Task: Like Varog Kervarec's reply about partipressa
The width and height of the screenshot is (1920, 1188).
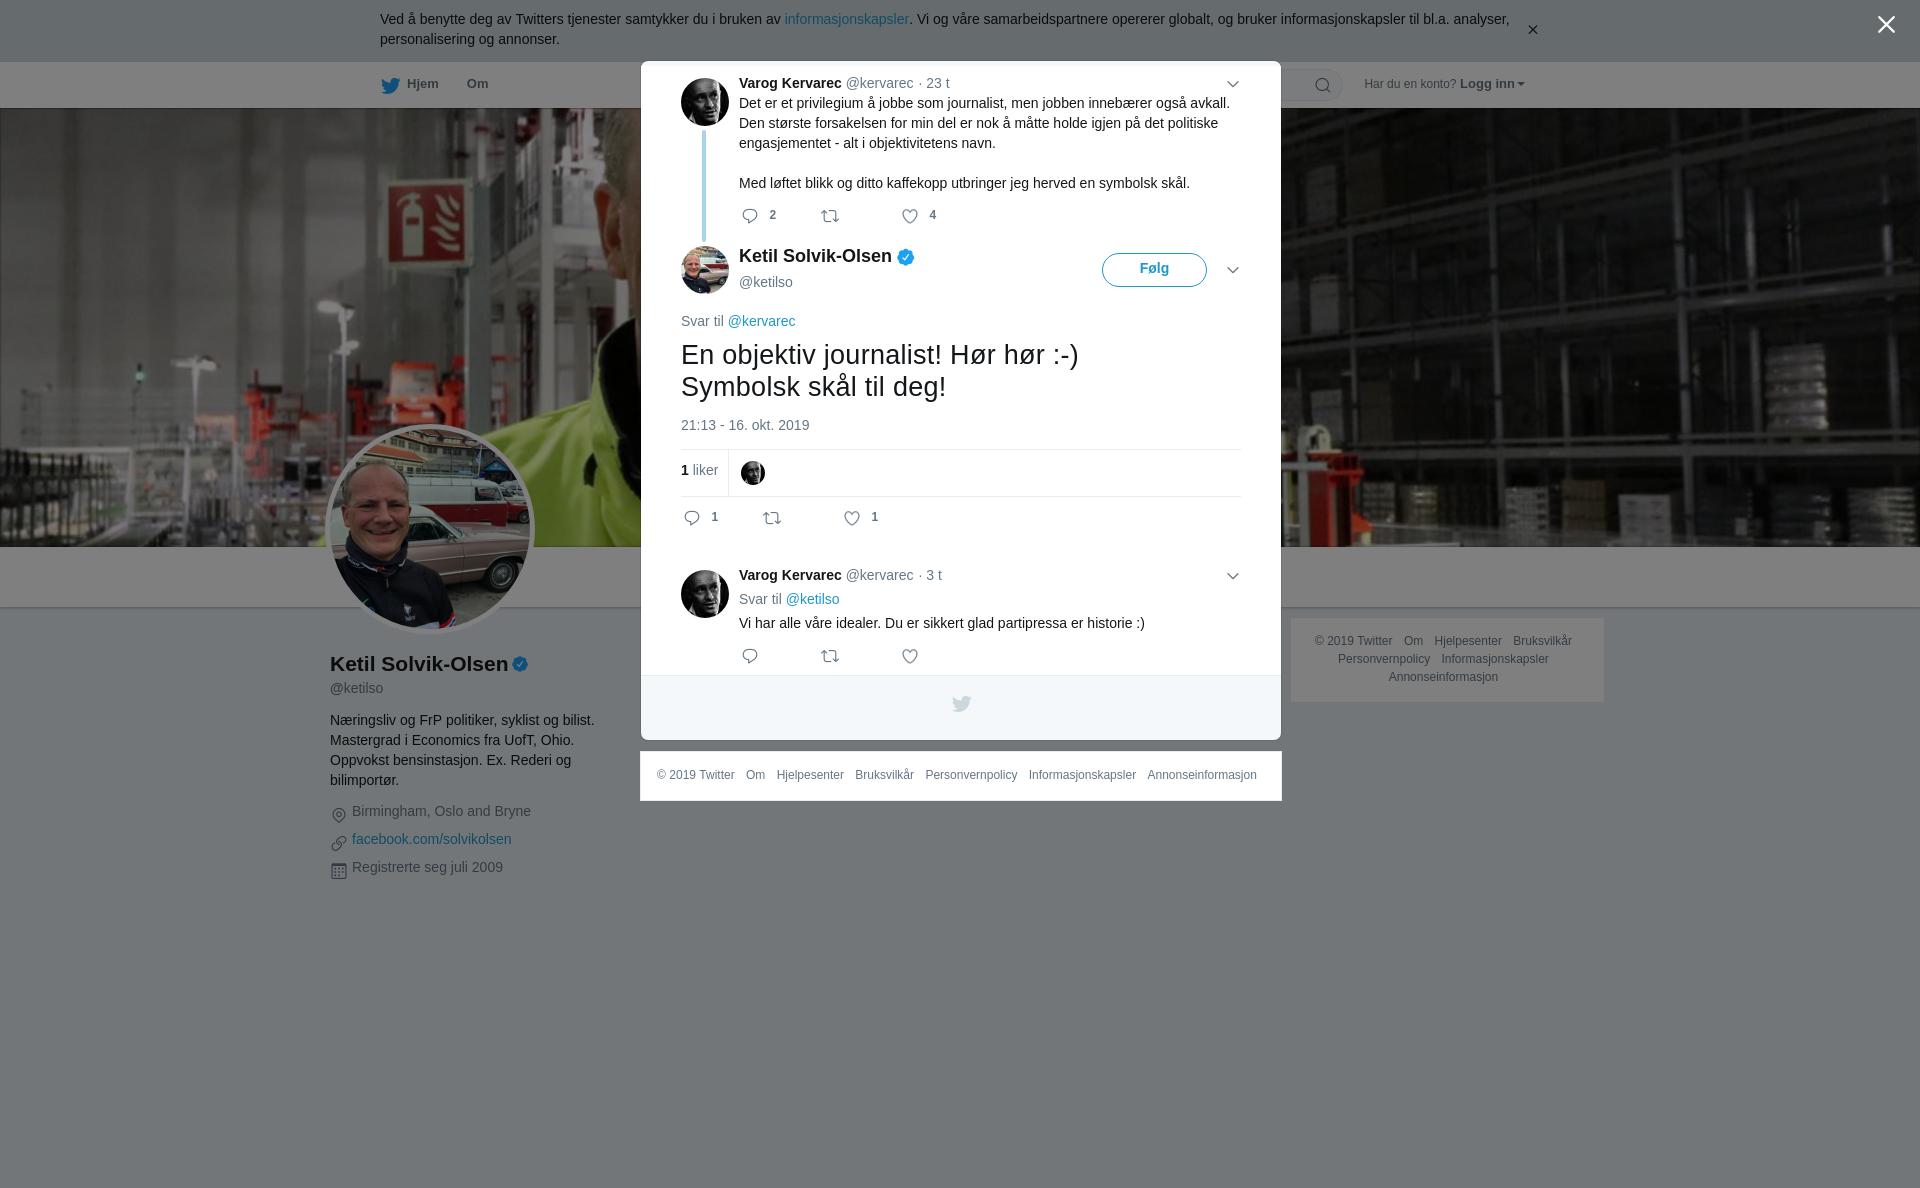Action: (x=910, y=656)
